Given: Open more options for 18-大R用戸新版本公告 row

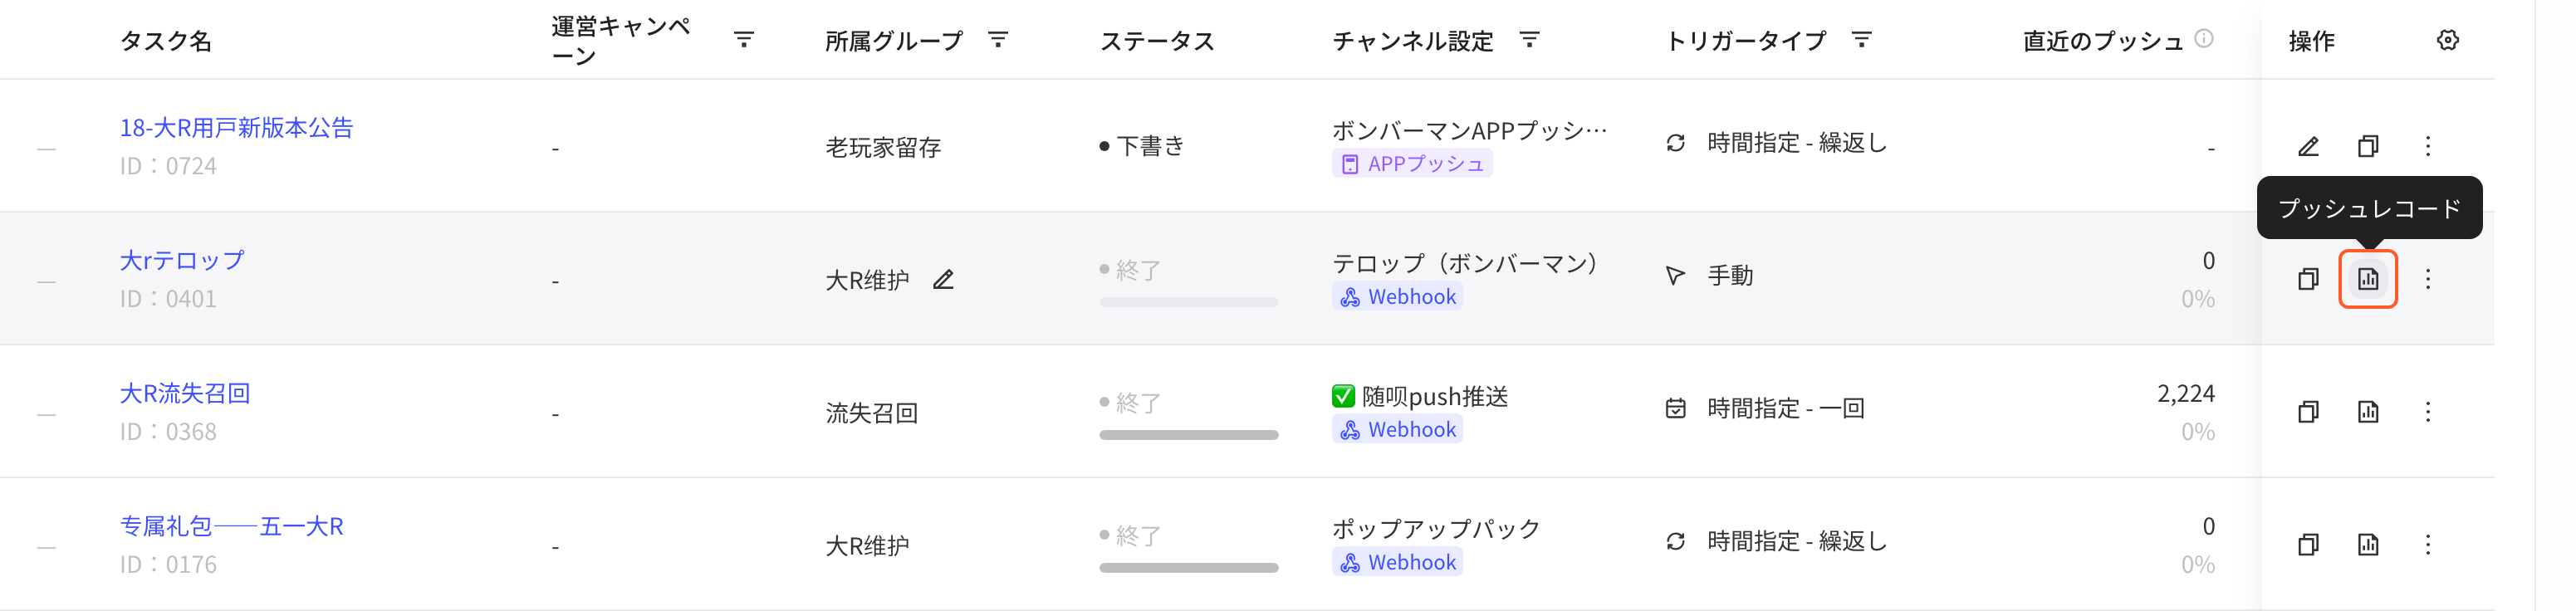Looking at the screenshot, I should pos(2427,146).
